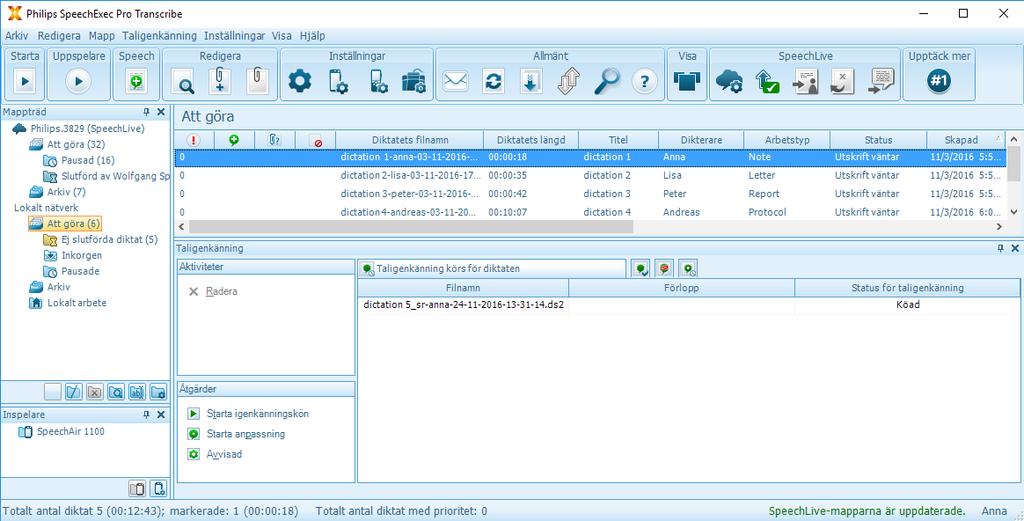Select Ej slutförda diktat (5) folder
Image resolution: width=1024 pixels, height=521 pixels.
(x=101, y=240)
